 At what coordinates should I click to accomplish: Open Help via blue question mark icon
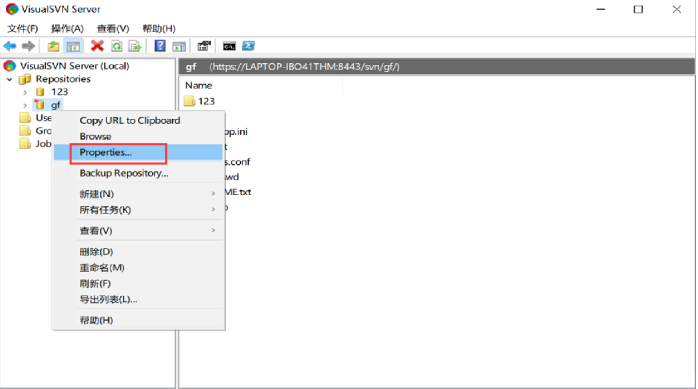pyautogui.click(x=160, y=45)
